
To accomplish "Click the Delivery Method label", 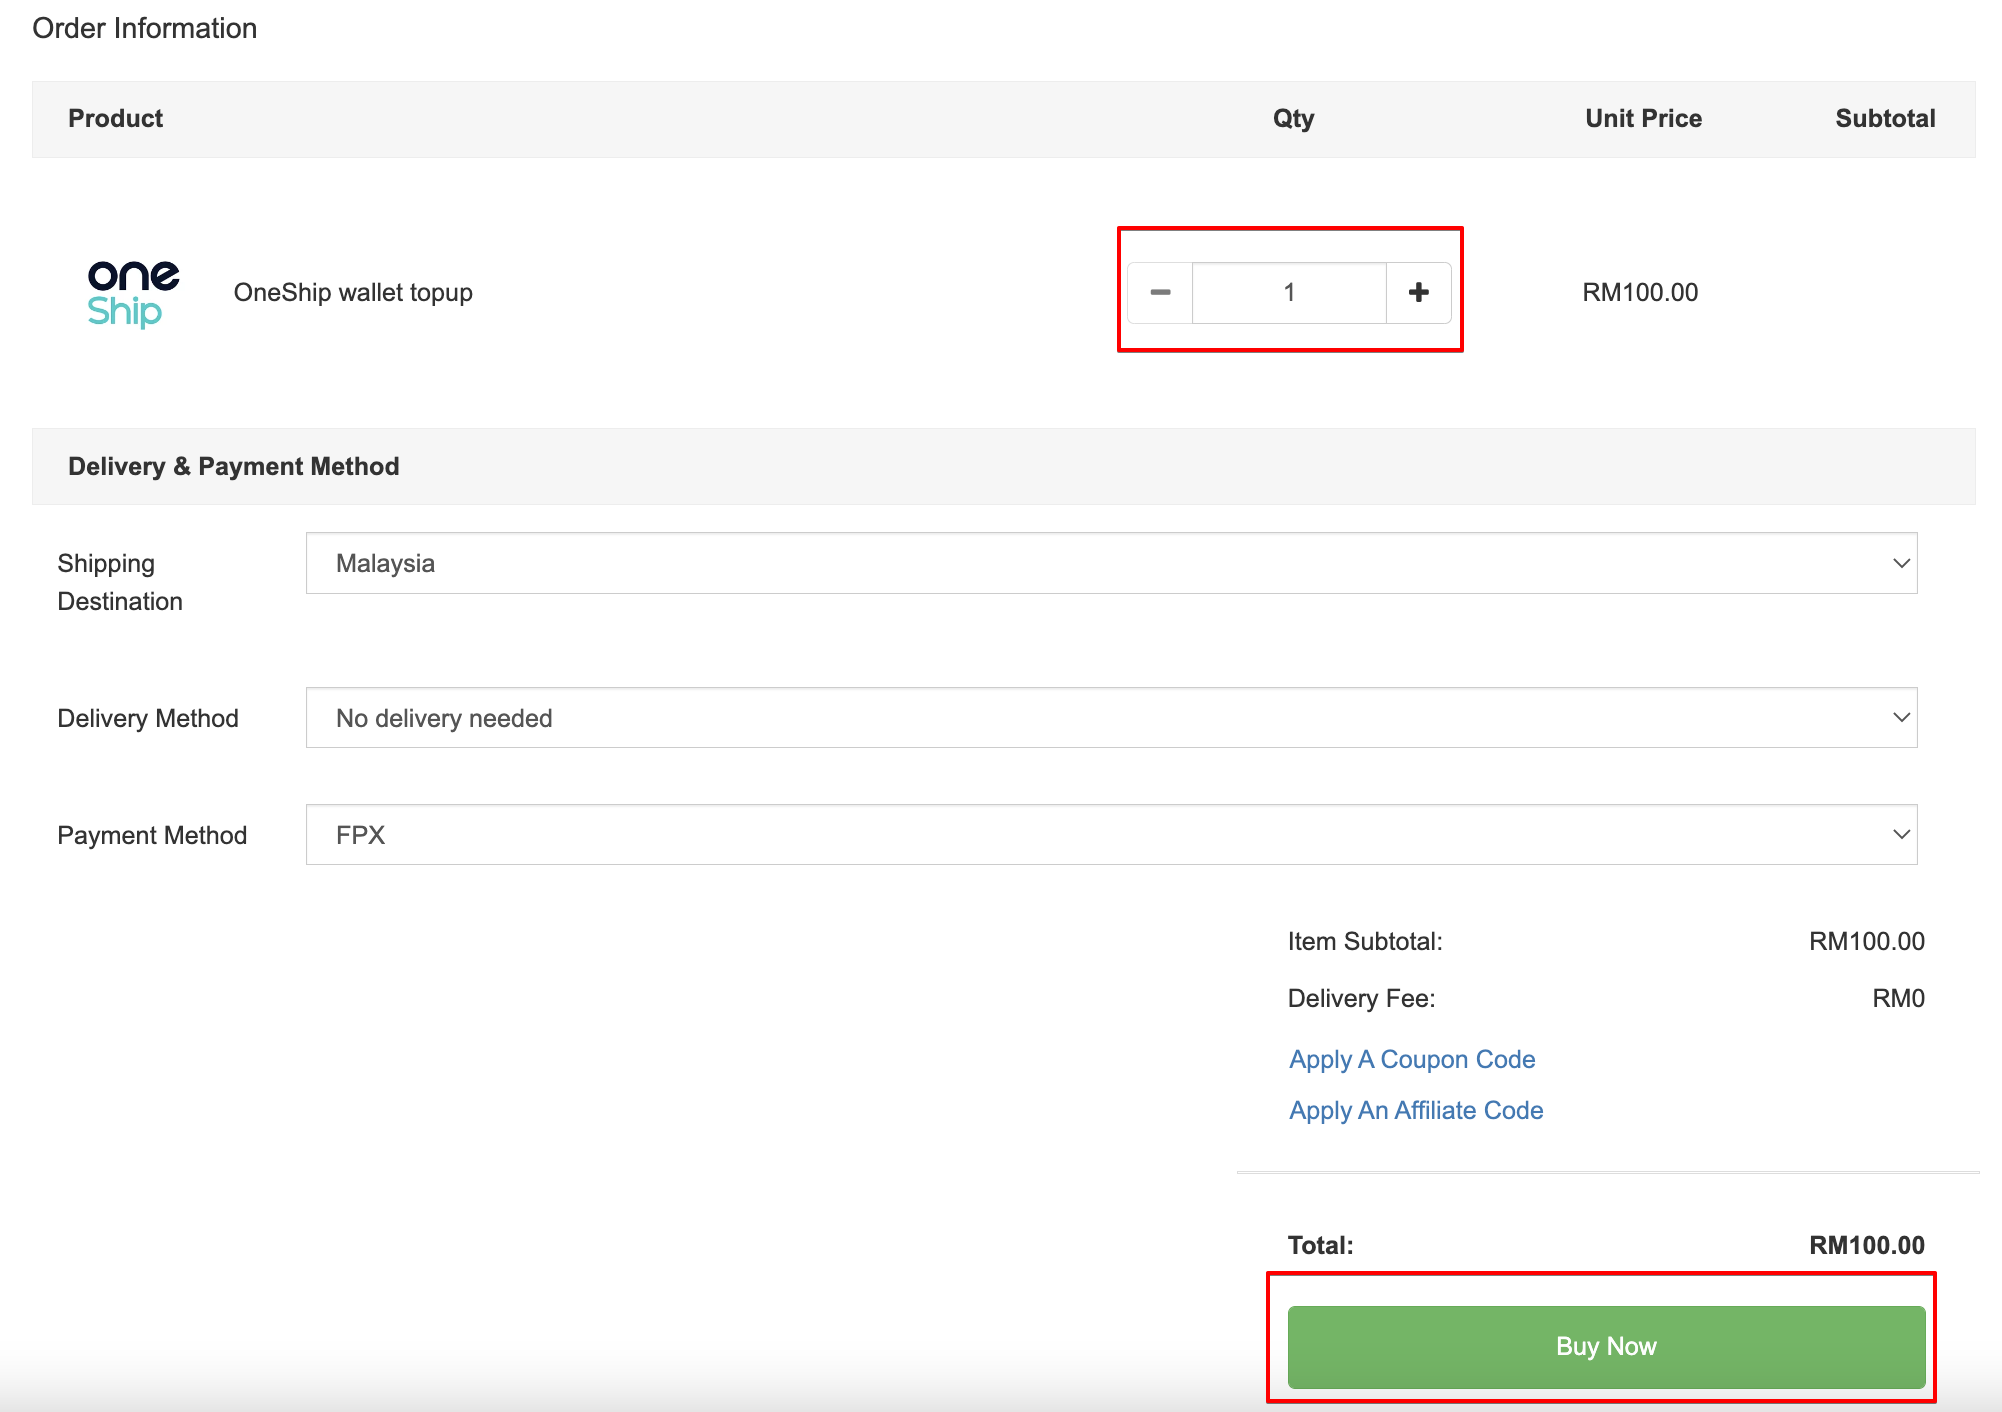I will 148,719.
